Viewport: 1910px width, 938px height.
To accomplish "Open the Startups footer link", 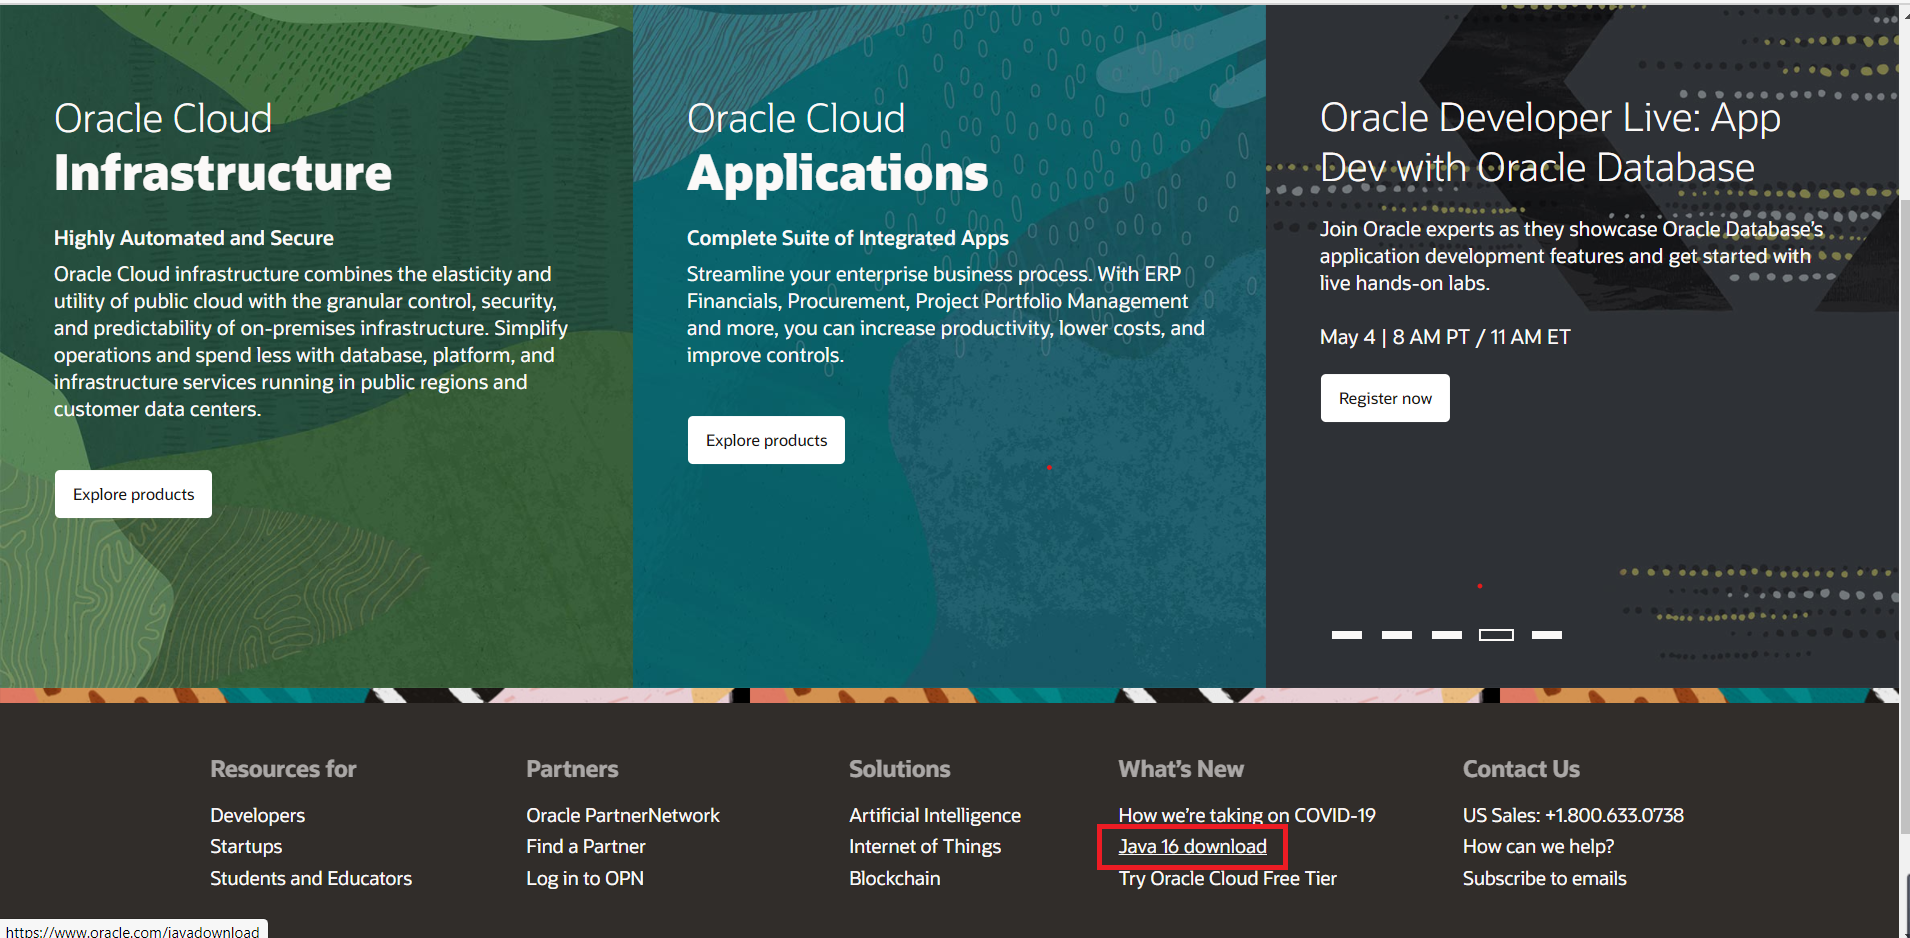I will (x=246, y=846).
